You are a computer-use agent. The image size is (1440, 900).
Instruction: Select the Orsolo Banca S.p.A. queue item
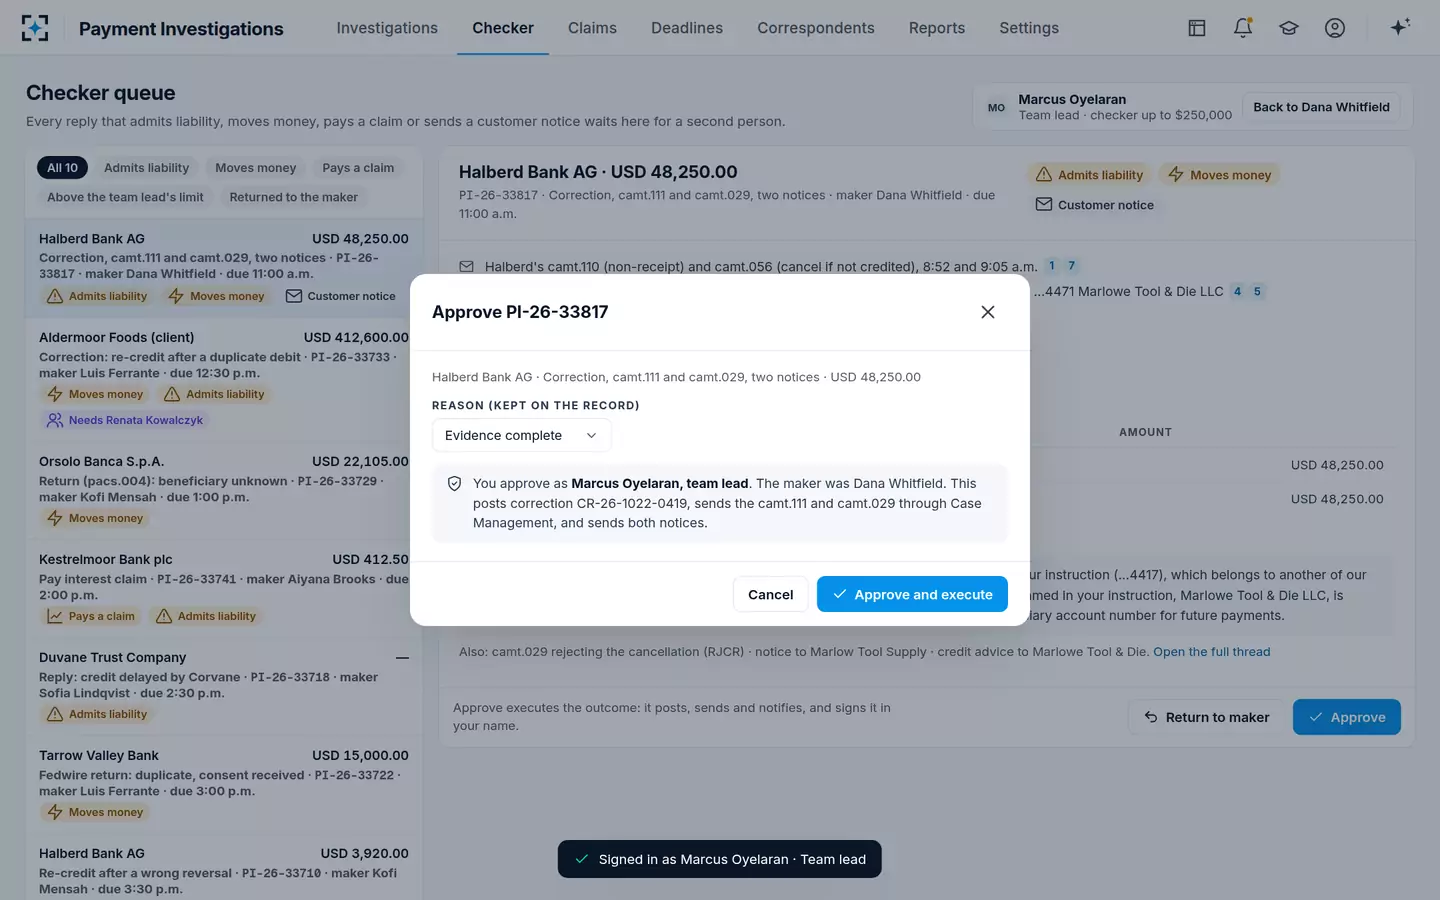223,490
